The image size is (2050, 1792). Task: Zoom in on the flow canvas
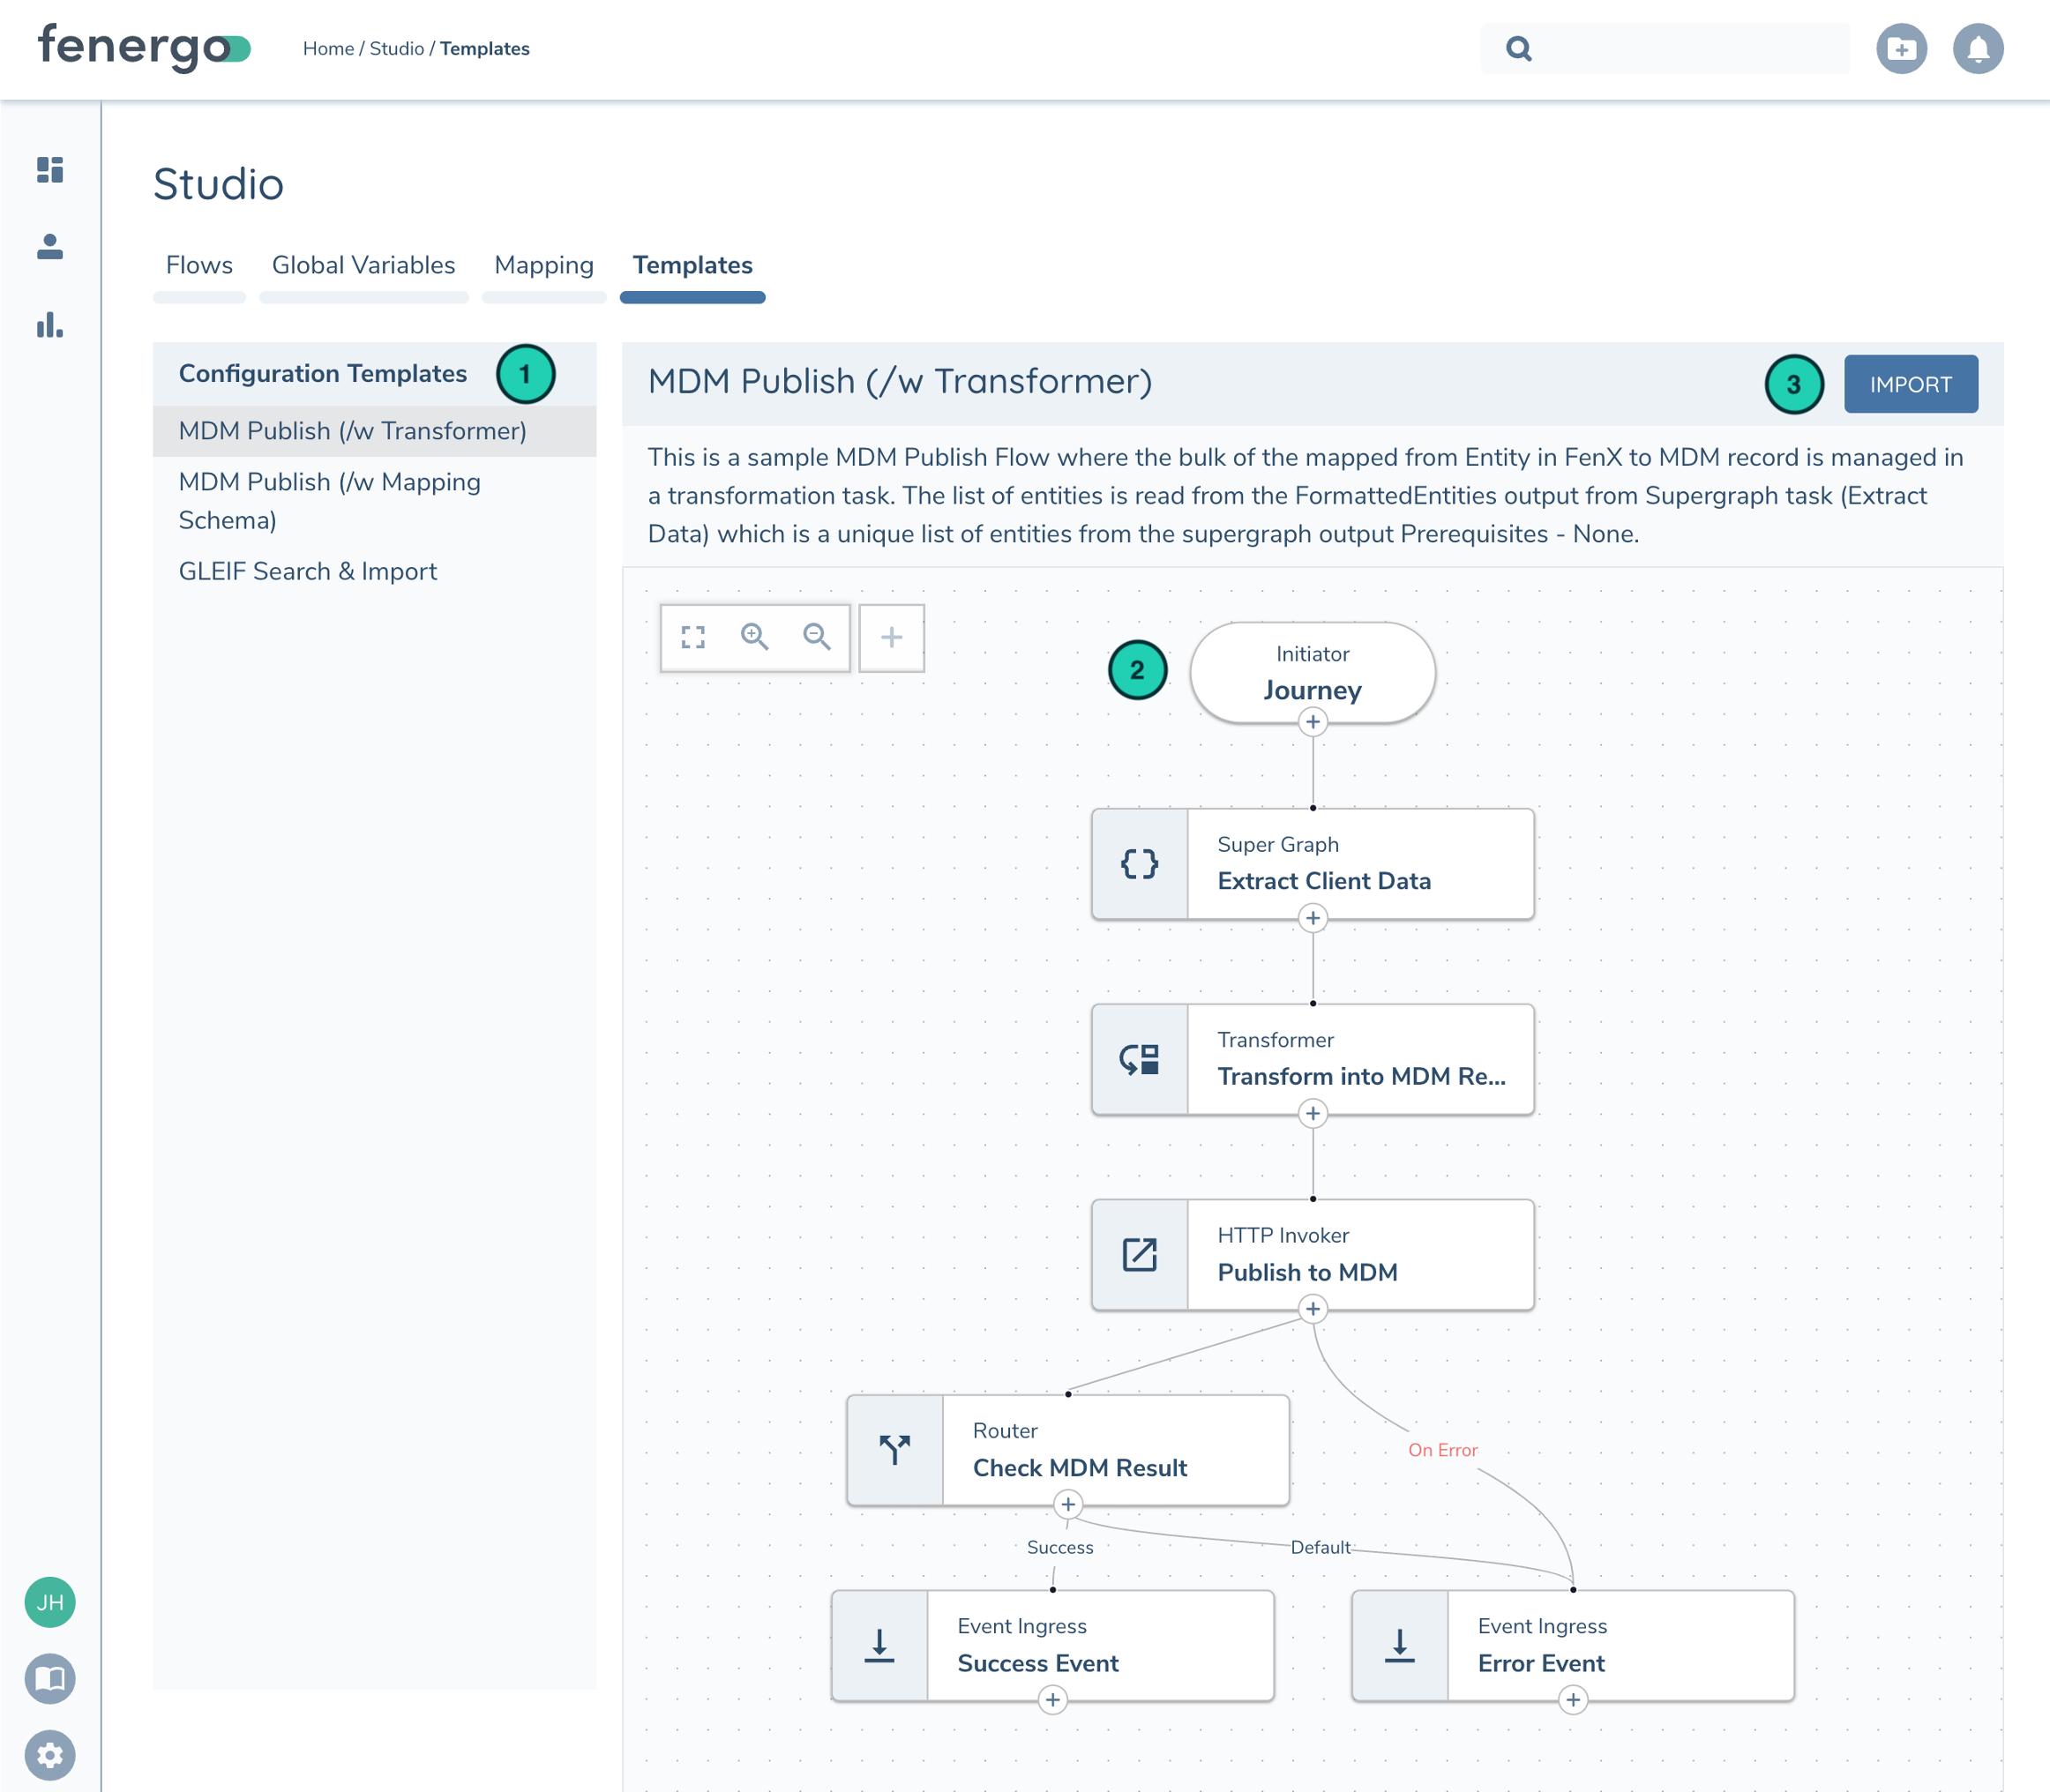[754, 637]
